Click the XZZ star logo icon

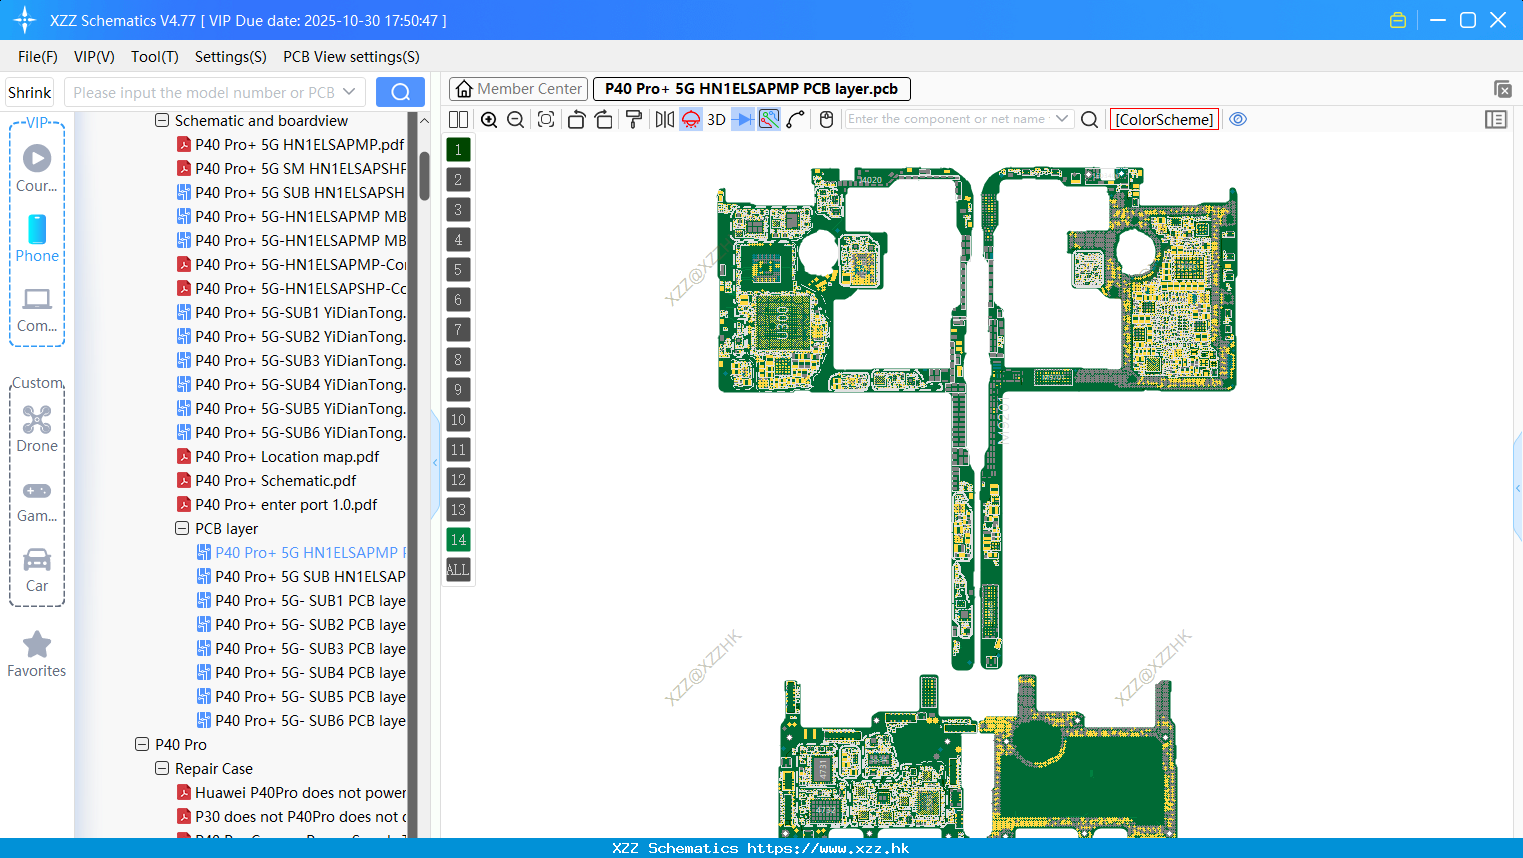tap(25, 20)
